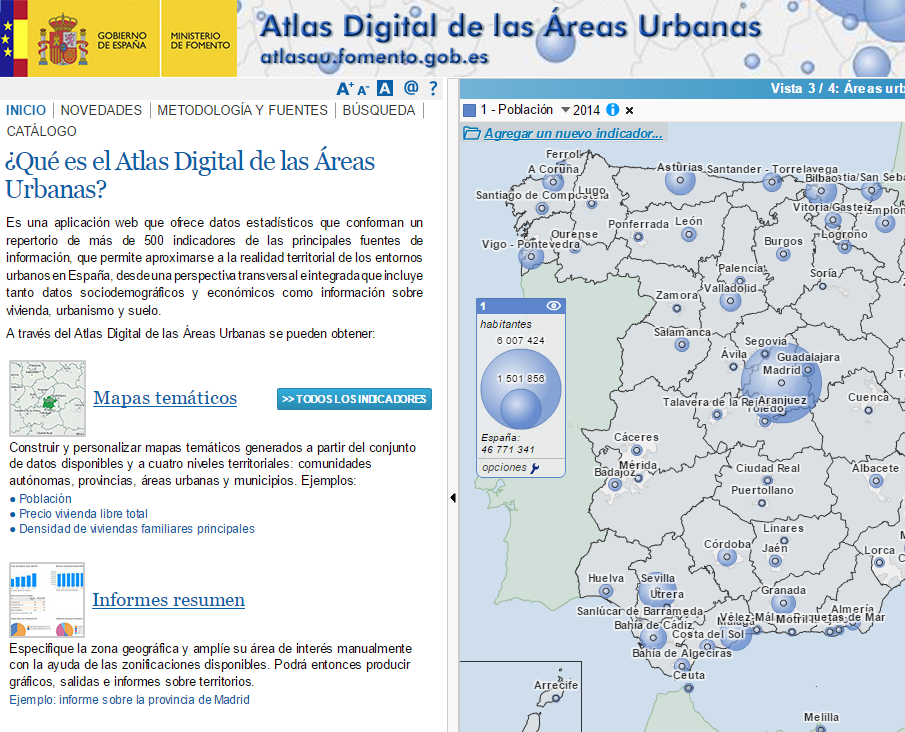Select the Huelva marker on the map
905x732 pixels.
click(605, 591)
